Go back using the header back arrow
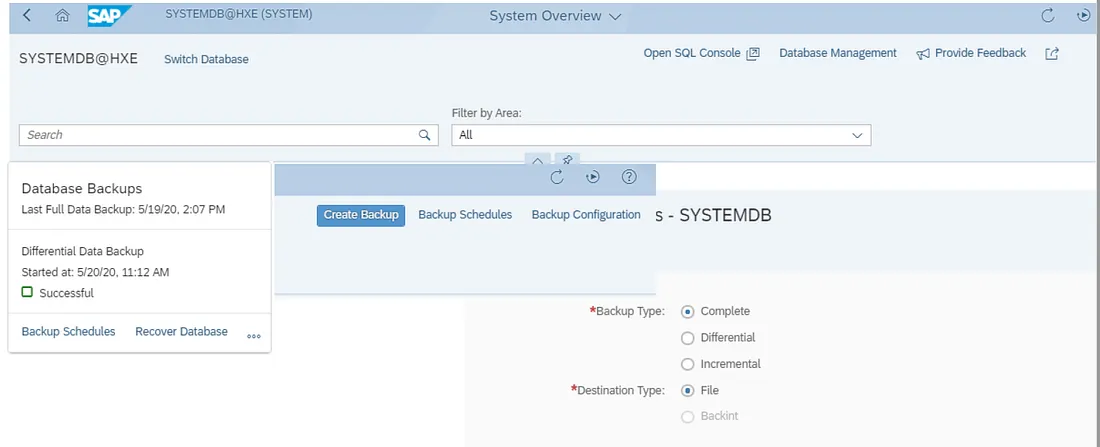Viewport: 1100px width, 447px height. tap(27, 15)
